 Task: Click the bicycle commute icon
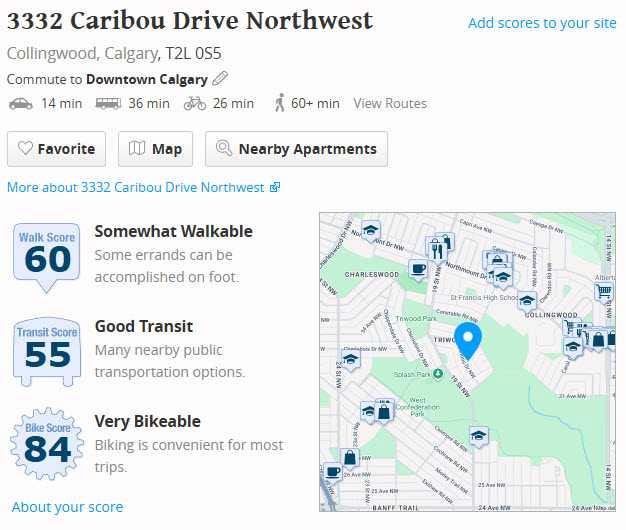pos(195,103)
